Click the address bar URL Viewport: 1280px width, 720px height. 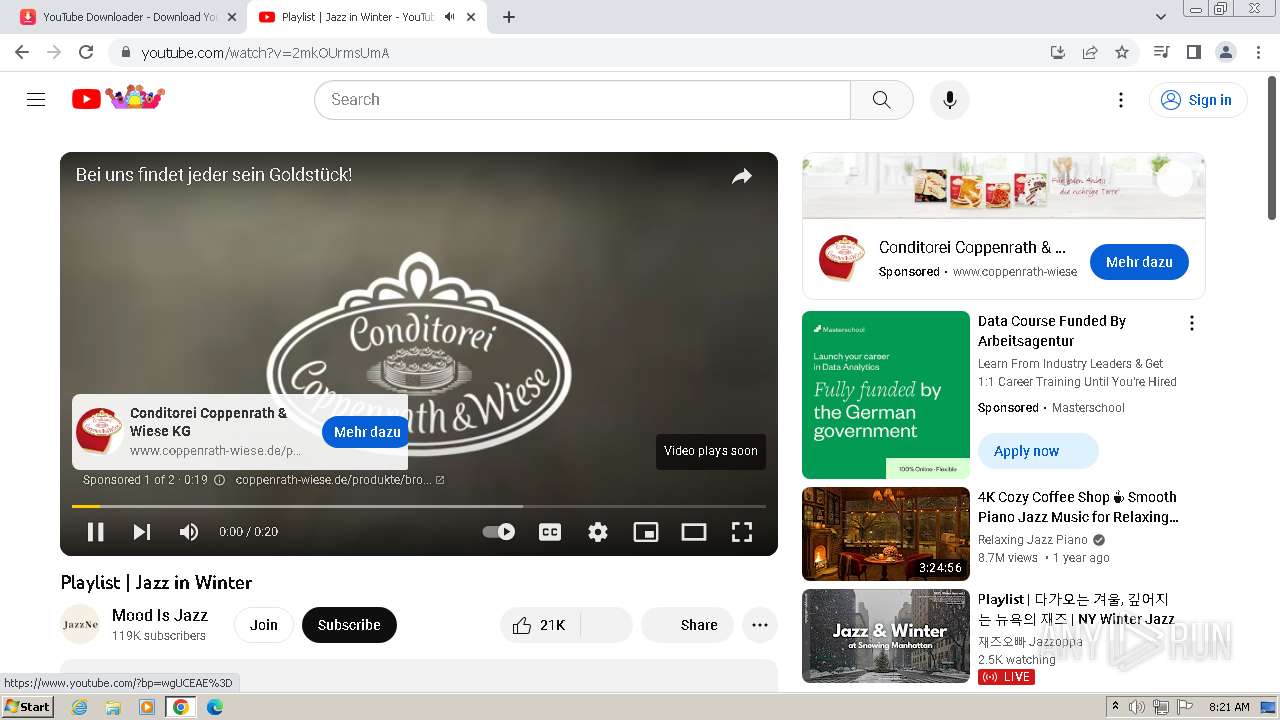click(x=265, y=53)
